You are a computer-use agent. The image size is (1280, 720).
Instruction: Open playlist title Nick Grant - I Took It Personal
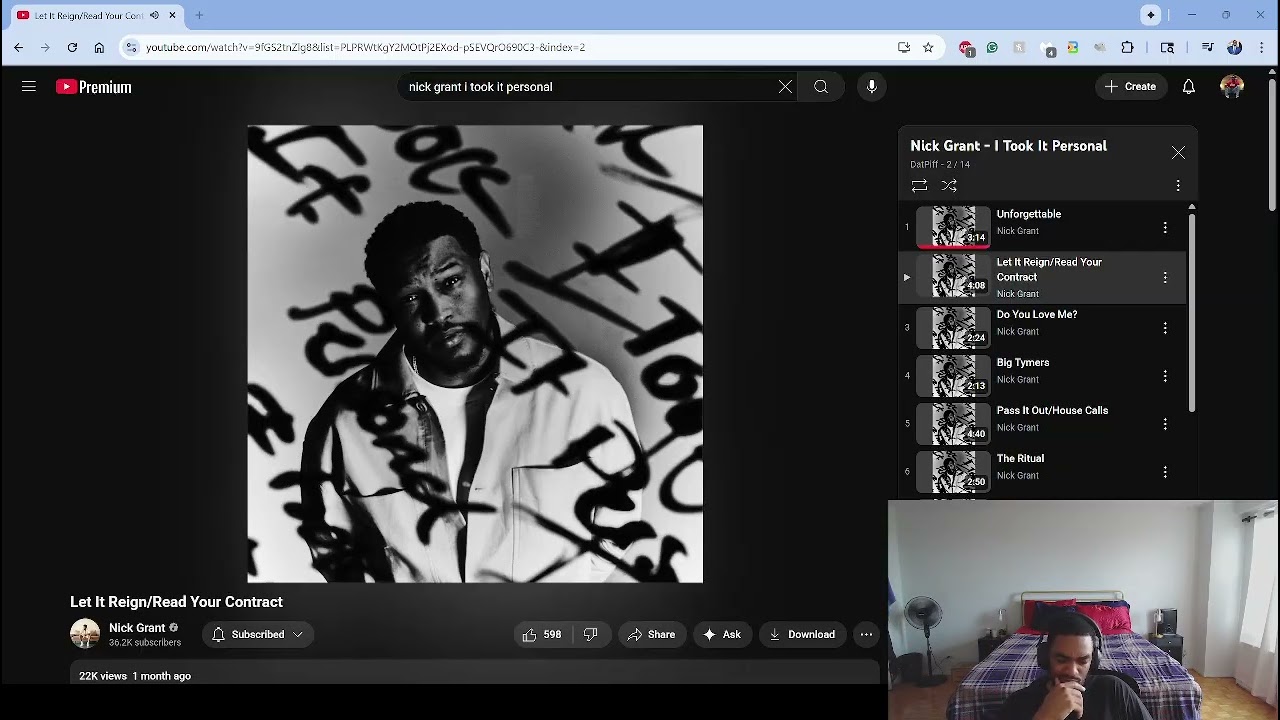tap(1008, 146)
